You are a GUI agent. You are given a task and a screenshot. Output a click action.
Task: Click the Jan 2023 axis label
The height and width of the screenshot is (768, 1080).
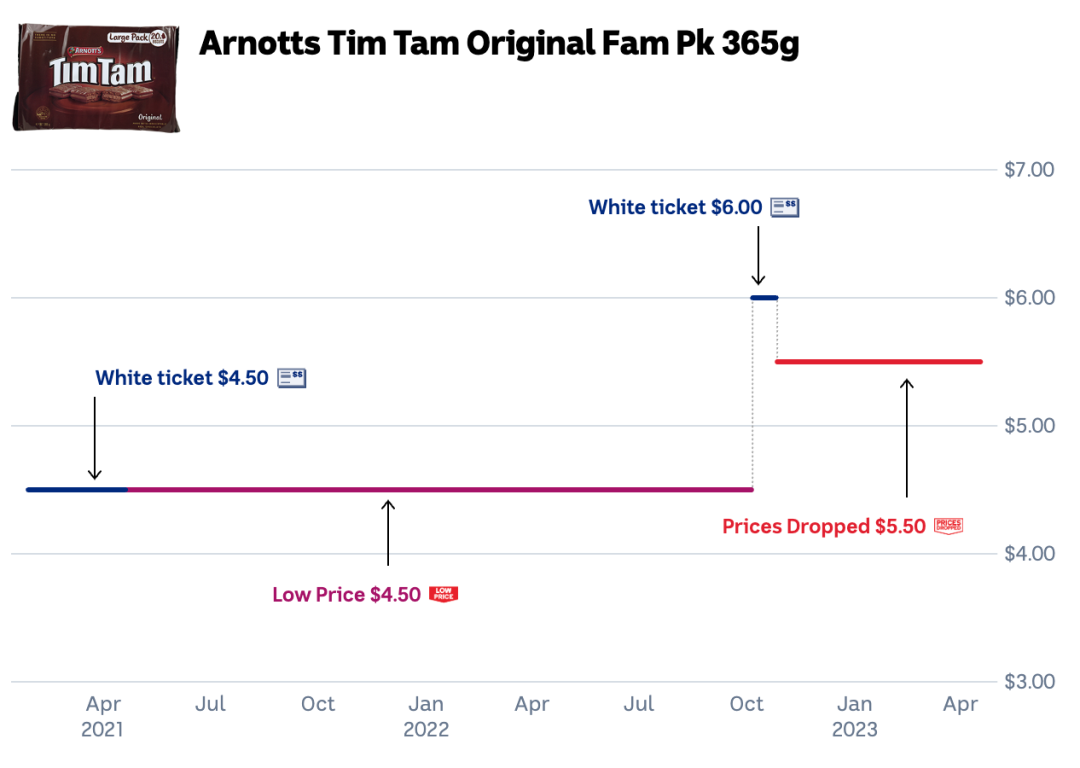pyautogui.click(x=854, y=716)
